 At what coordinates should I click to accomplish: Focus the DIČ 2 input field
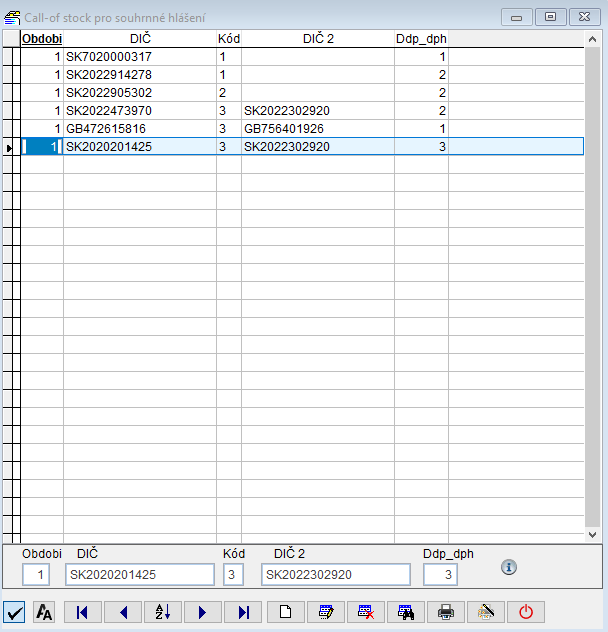336,575
